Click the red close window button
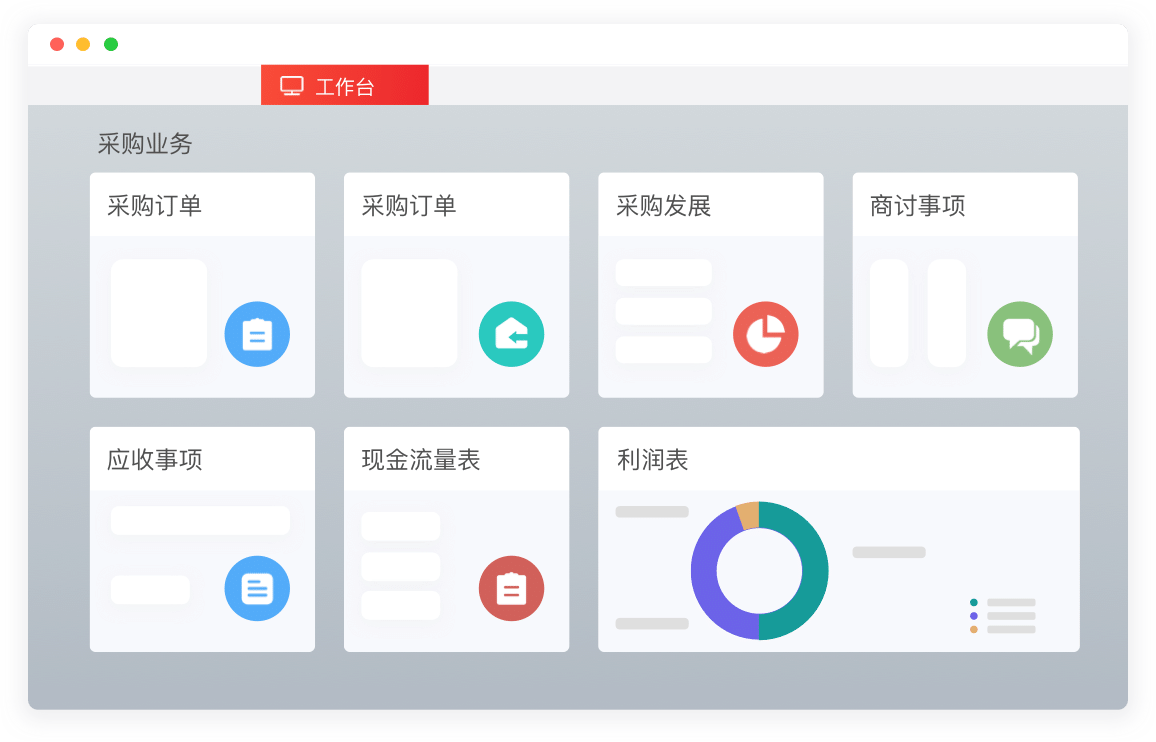 57,44
